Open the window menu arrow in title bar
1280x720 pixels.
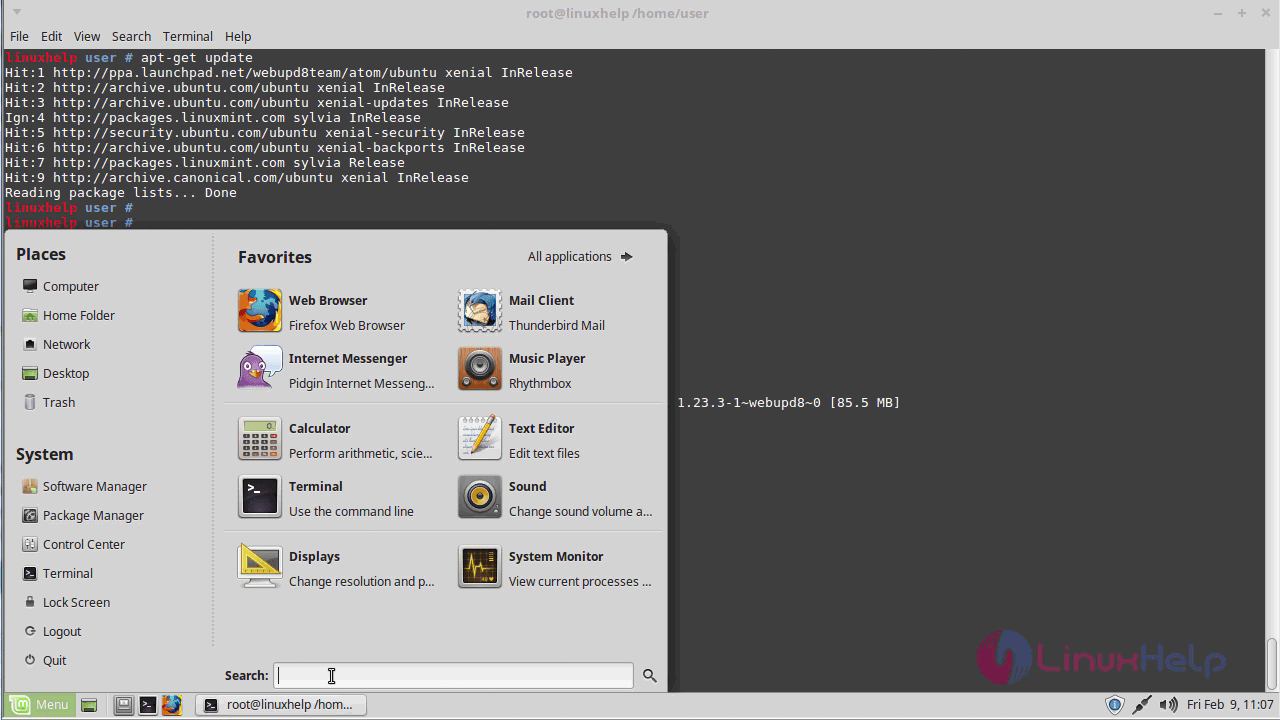17,13
